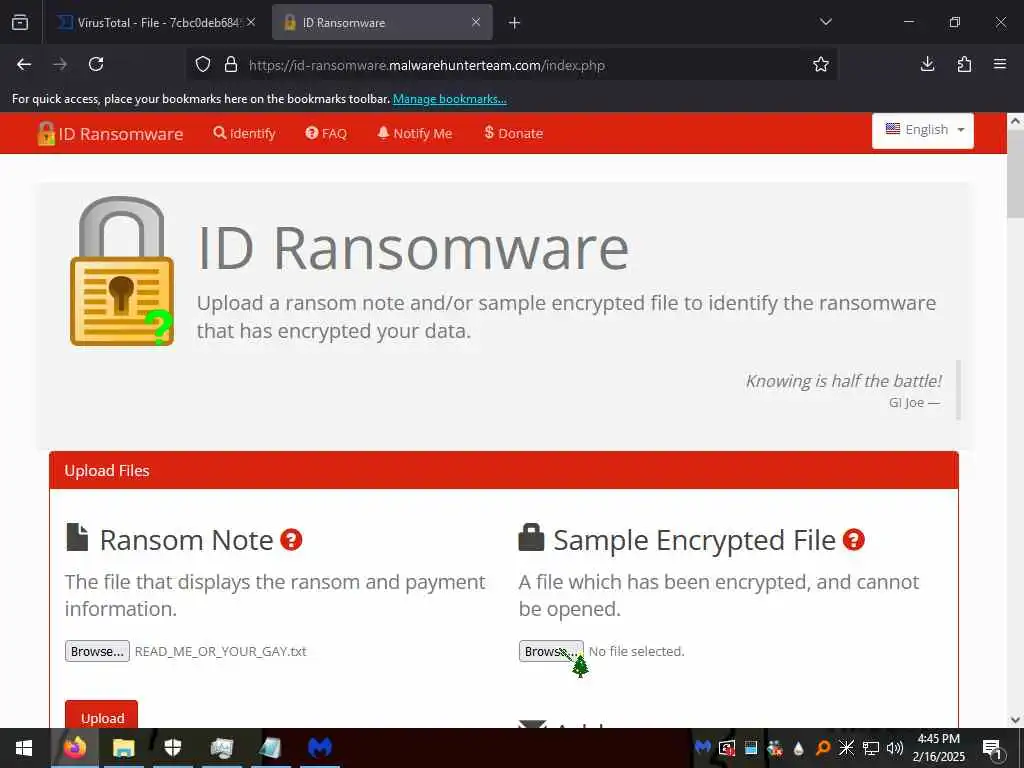
Task: Click the tracking protection shield icon
Action: point(203,65)
